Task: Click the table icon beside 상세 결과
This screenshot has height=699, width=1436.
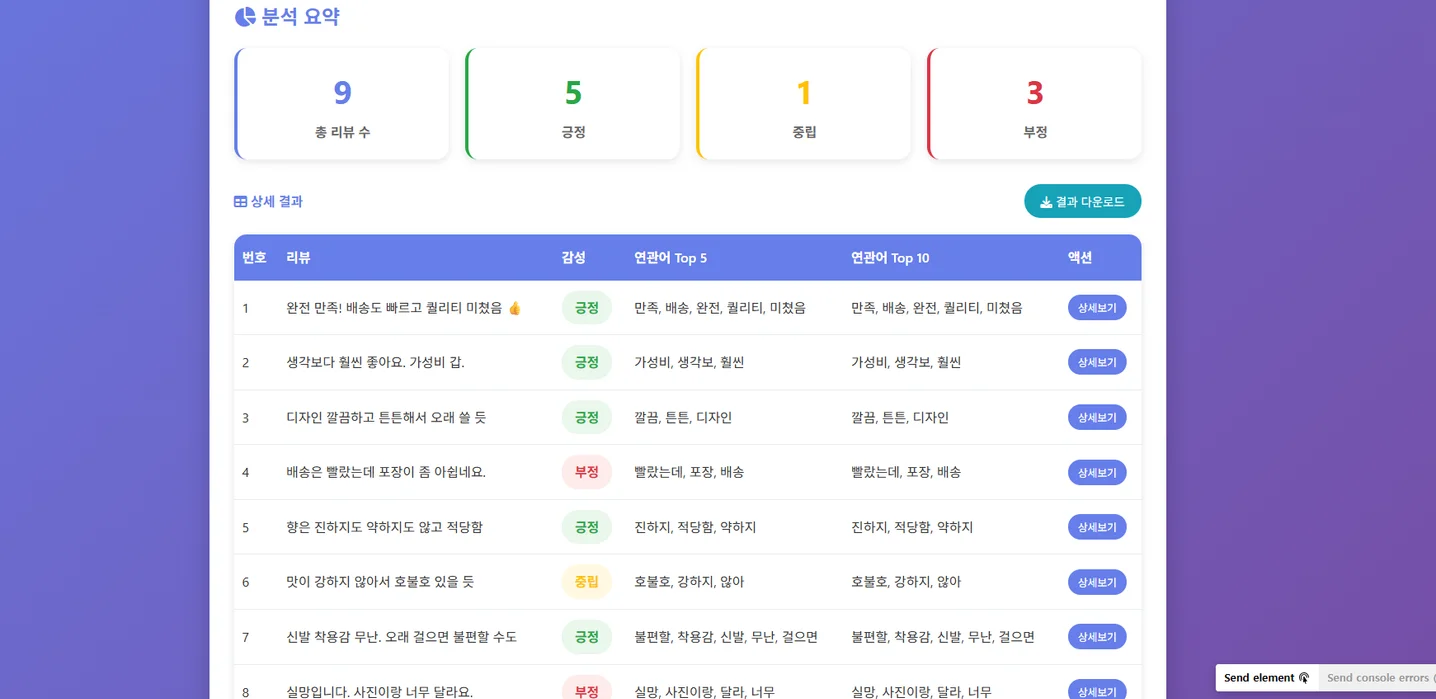Action: pyautogui.click(x=240, y=201)
